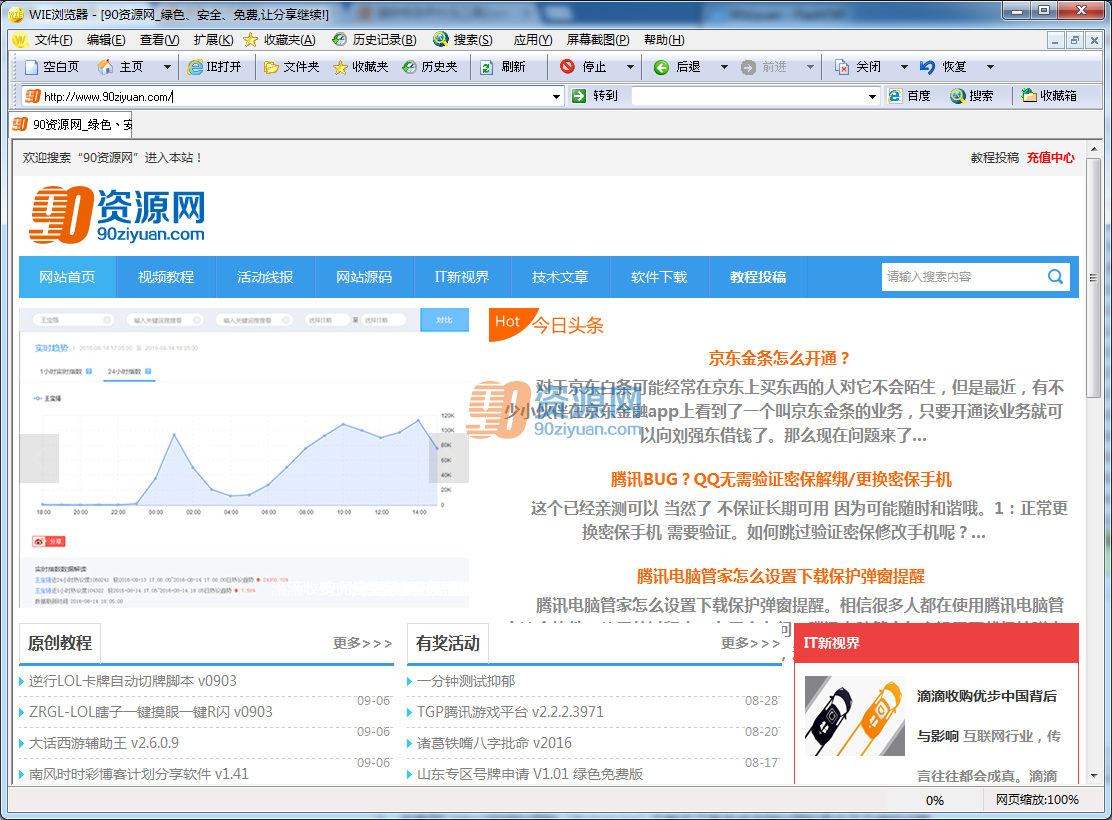Expand the Restore dropdown arrow

(990, 67)
